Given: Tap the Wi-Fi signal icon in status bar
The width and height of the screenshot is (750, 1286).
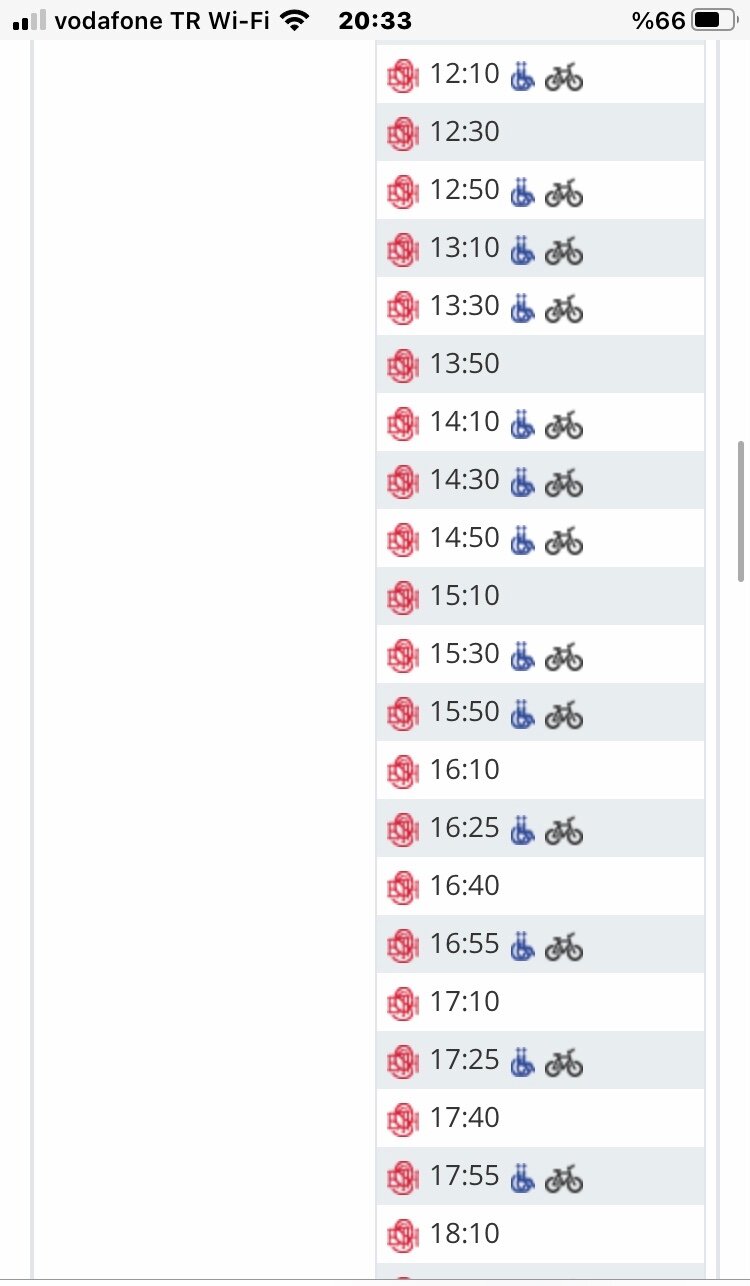Looking at the screenshot, I should coord(294,20).
